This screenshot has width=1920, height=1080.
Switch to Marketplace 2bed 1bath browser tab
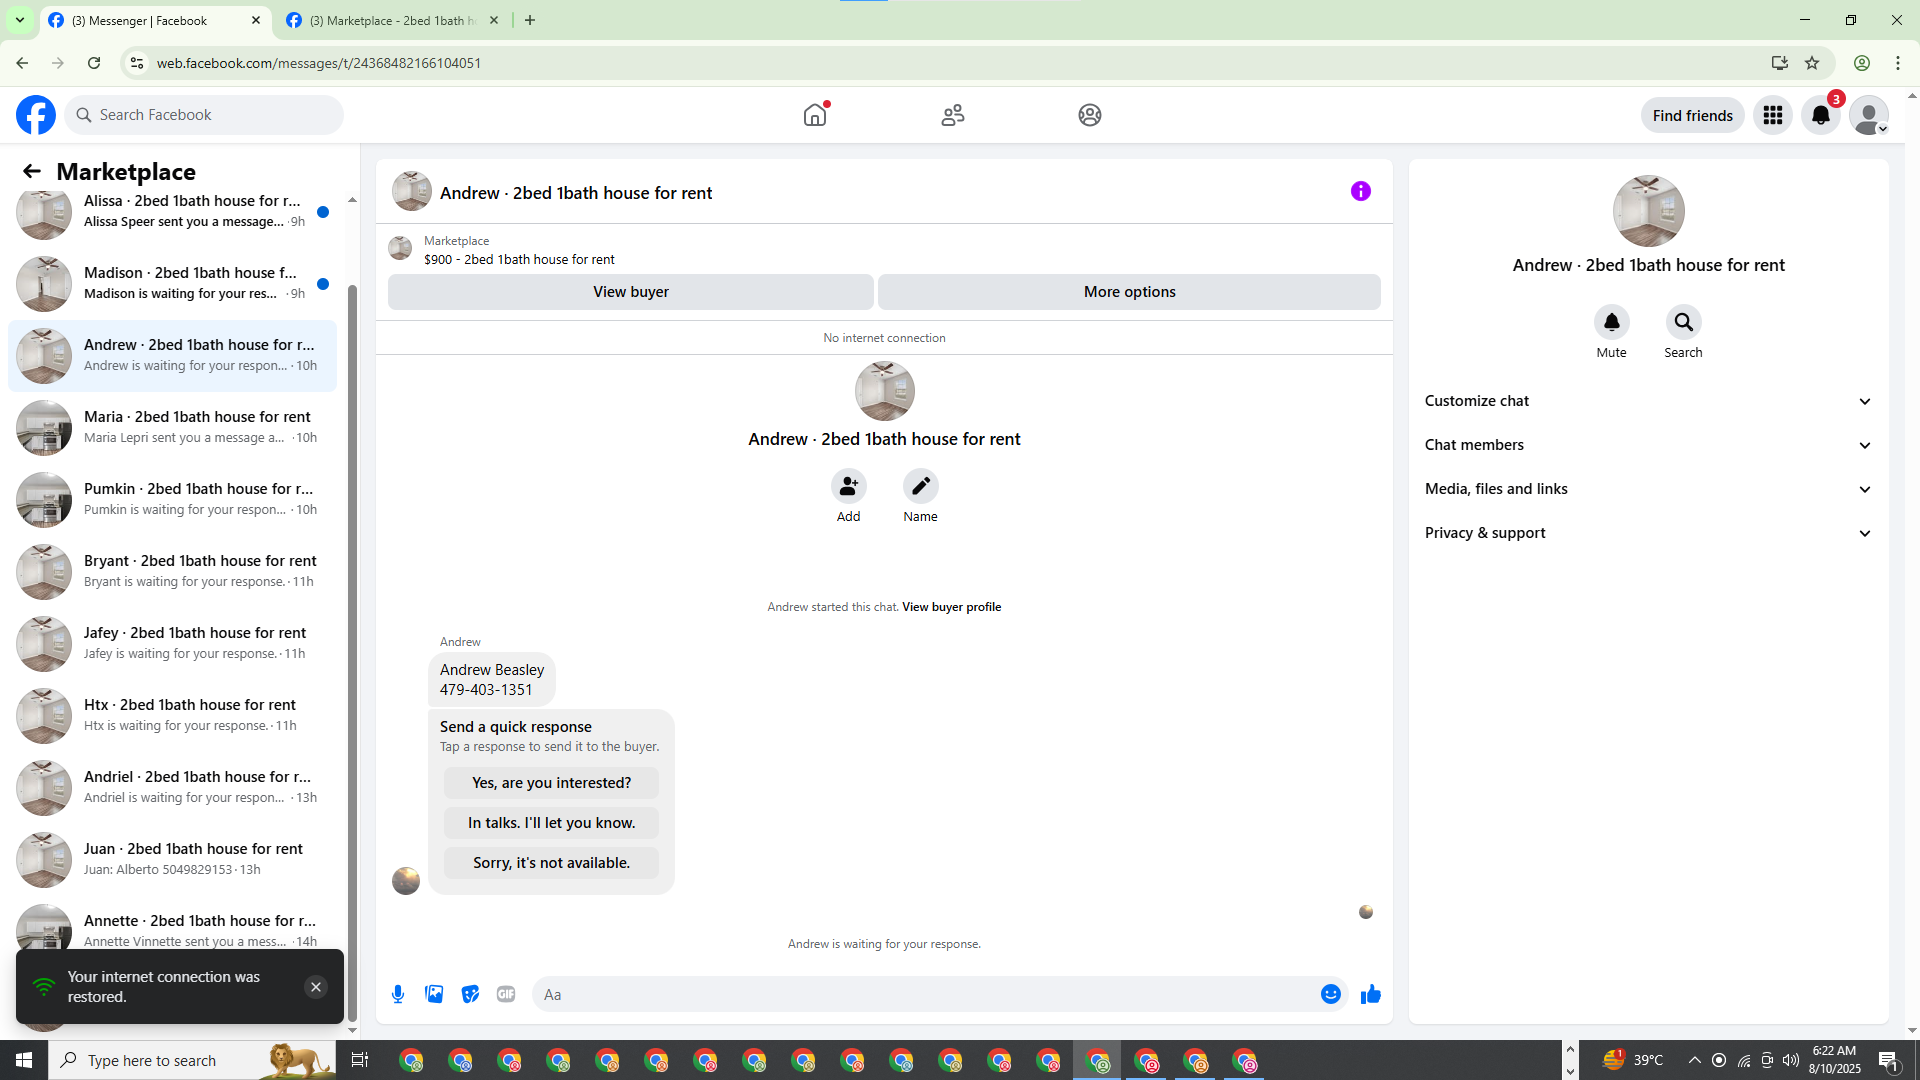[390, 20]
